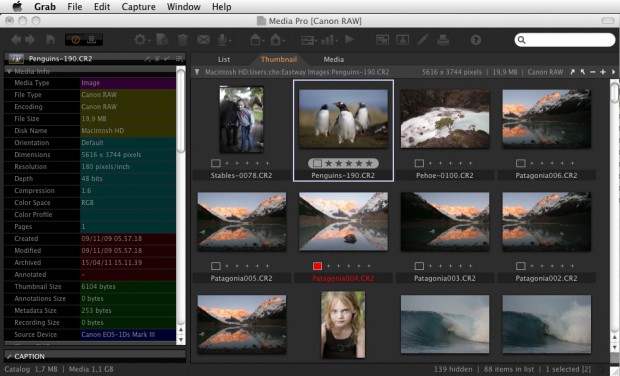This screenshot has height=376, width=620.
Task: Click the envelope email toolbar icon
Action: pos(203,40)
